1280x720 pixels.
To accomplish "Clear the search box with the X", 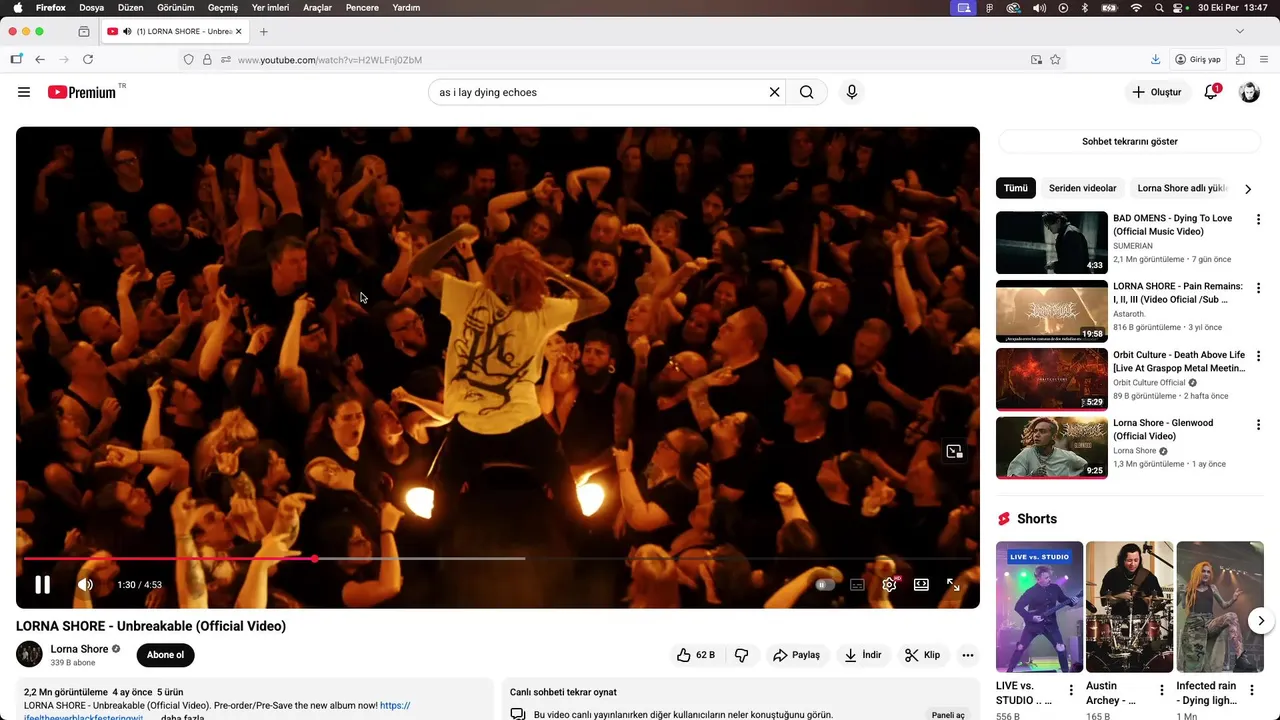I will 774,92.
